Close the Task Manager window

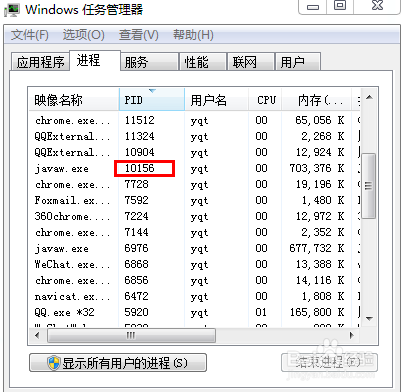[x=377, y=6]
